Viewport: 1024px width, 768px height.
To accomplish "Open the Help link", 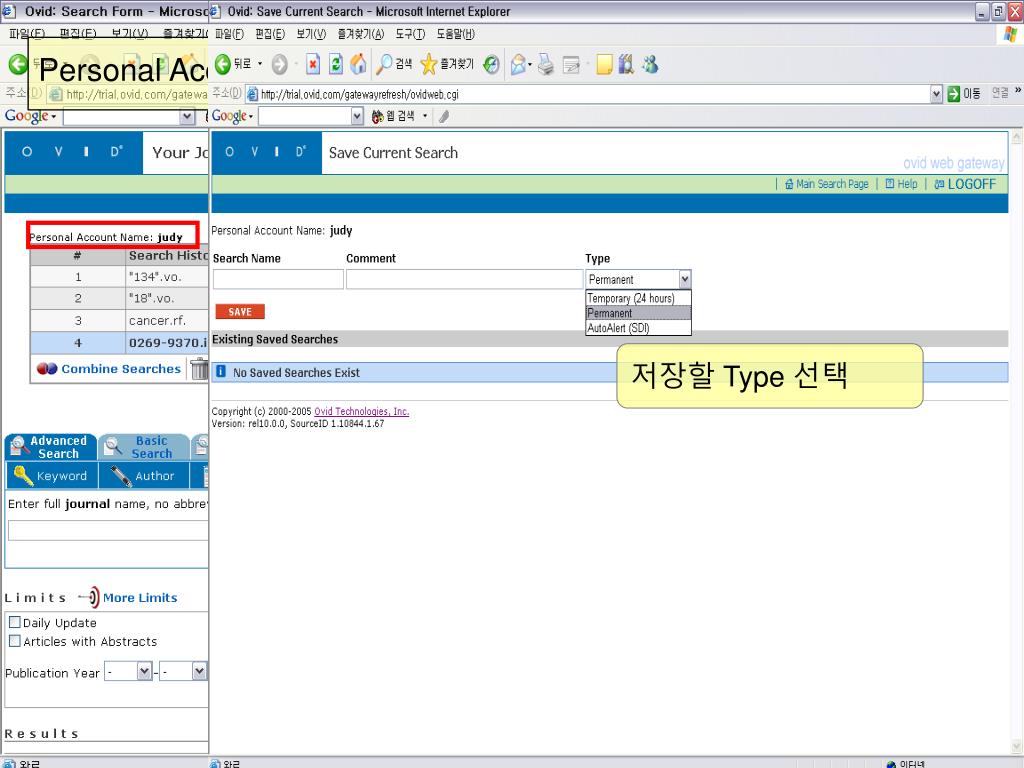I will point(907,184).
